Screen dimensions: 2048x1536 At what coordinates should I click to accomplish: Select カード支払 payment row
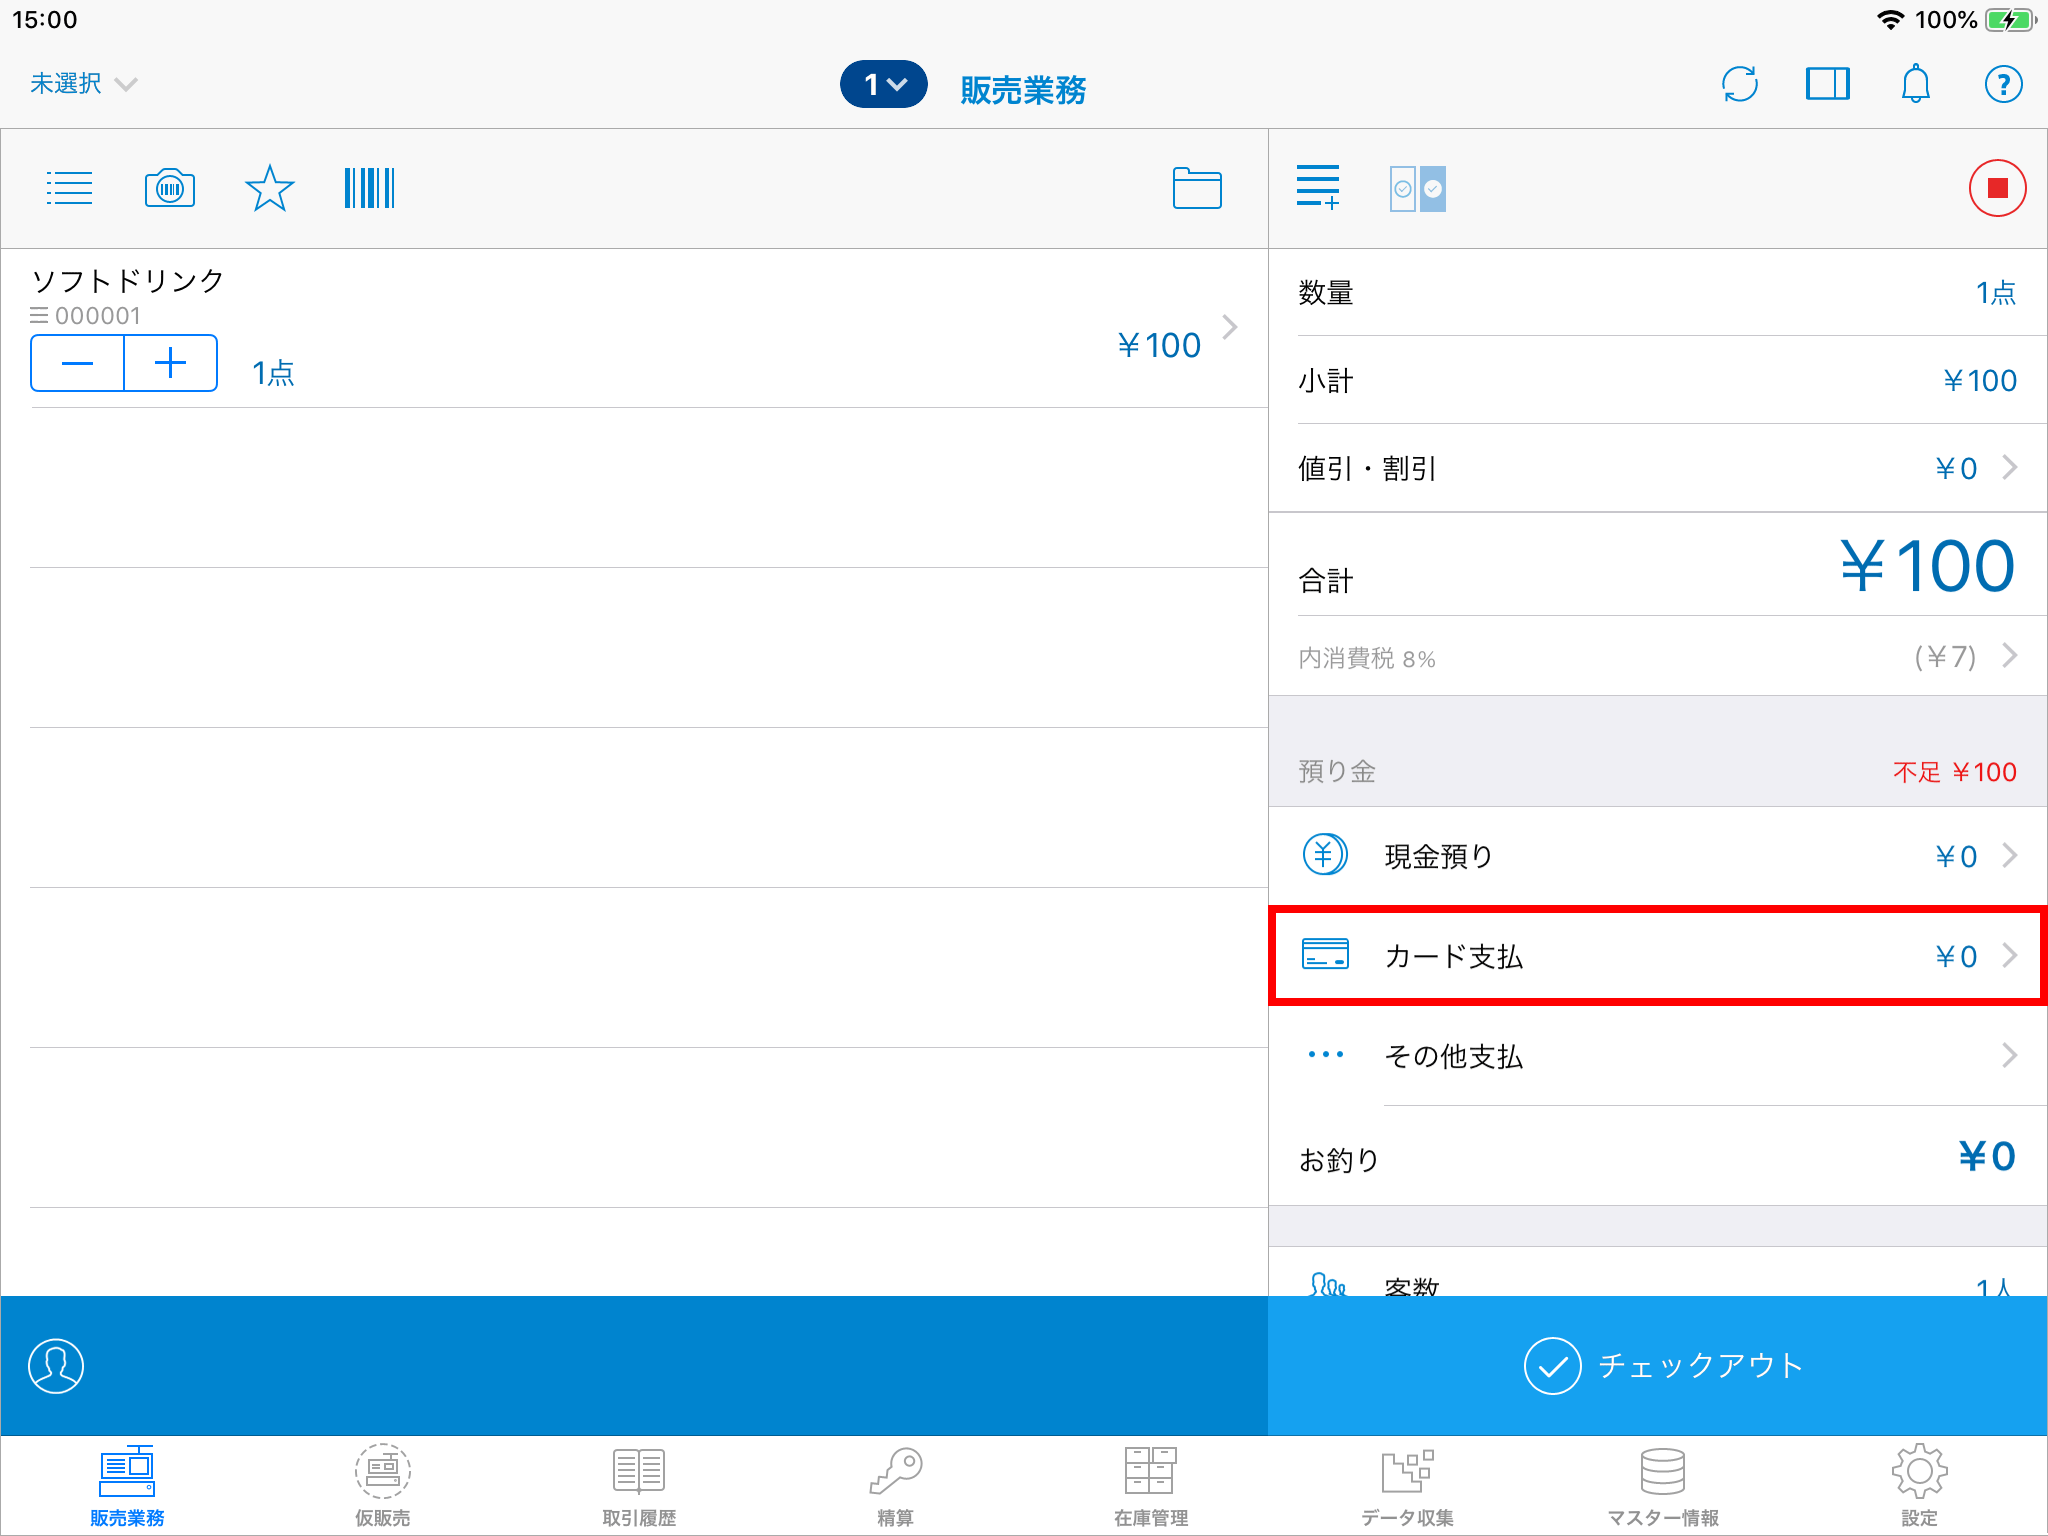coord(1657,956)
